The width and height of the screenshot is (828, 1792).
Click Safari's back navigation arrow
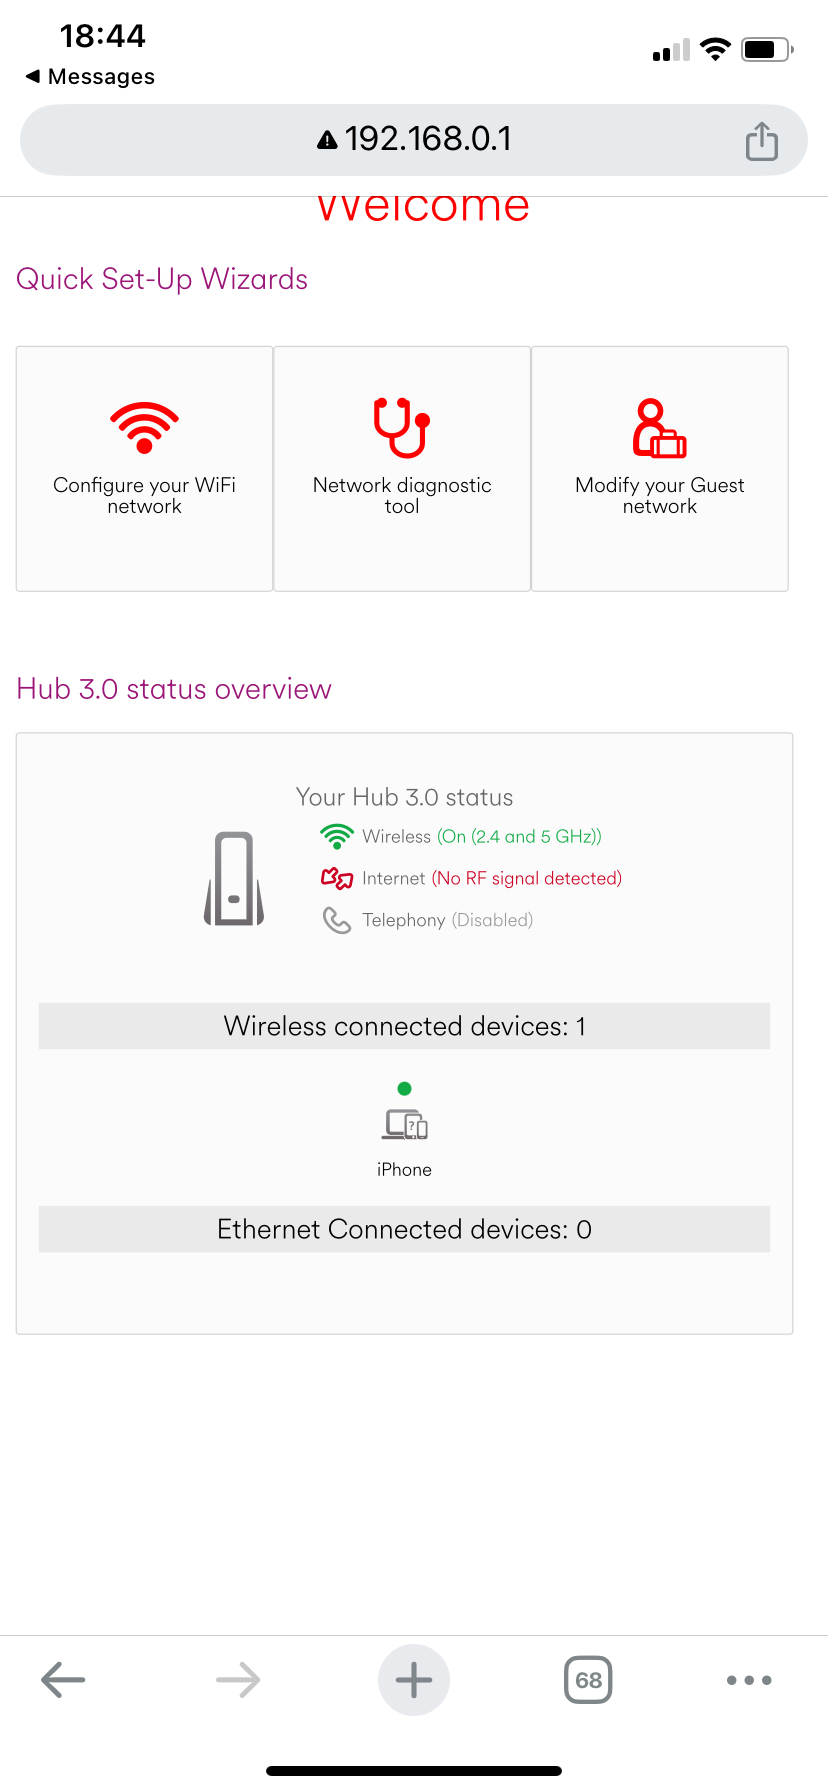[62, 1679]
